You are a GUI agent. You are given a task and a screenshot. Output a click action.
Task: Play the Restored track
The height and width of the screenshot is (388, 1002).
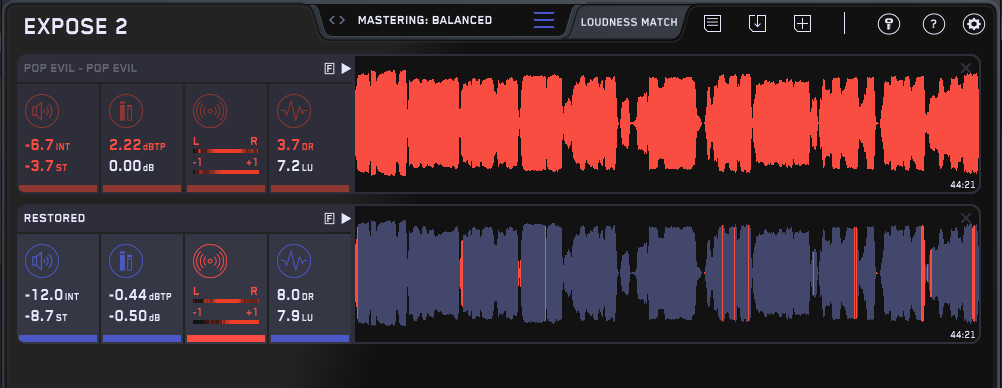[x=346, y=219]
